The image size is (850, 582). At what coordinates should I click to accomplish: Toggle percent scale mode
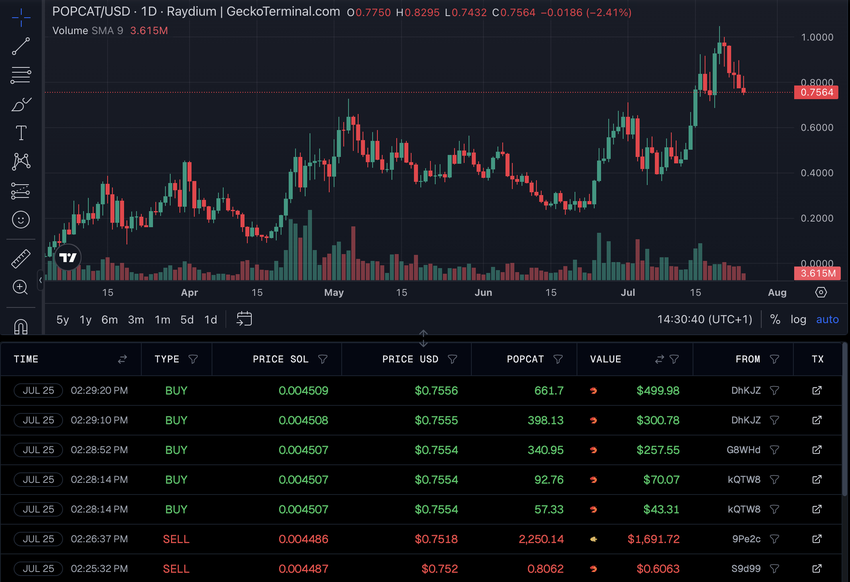(775, 320)
